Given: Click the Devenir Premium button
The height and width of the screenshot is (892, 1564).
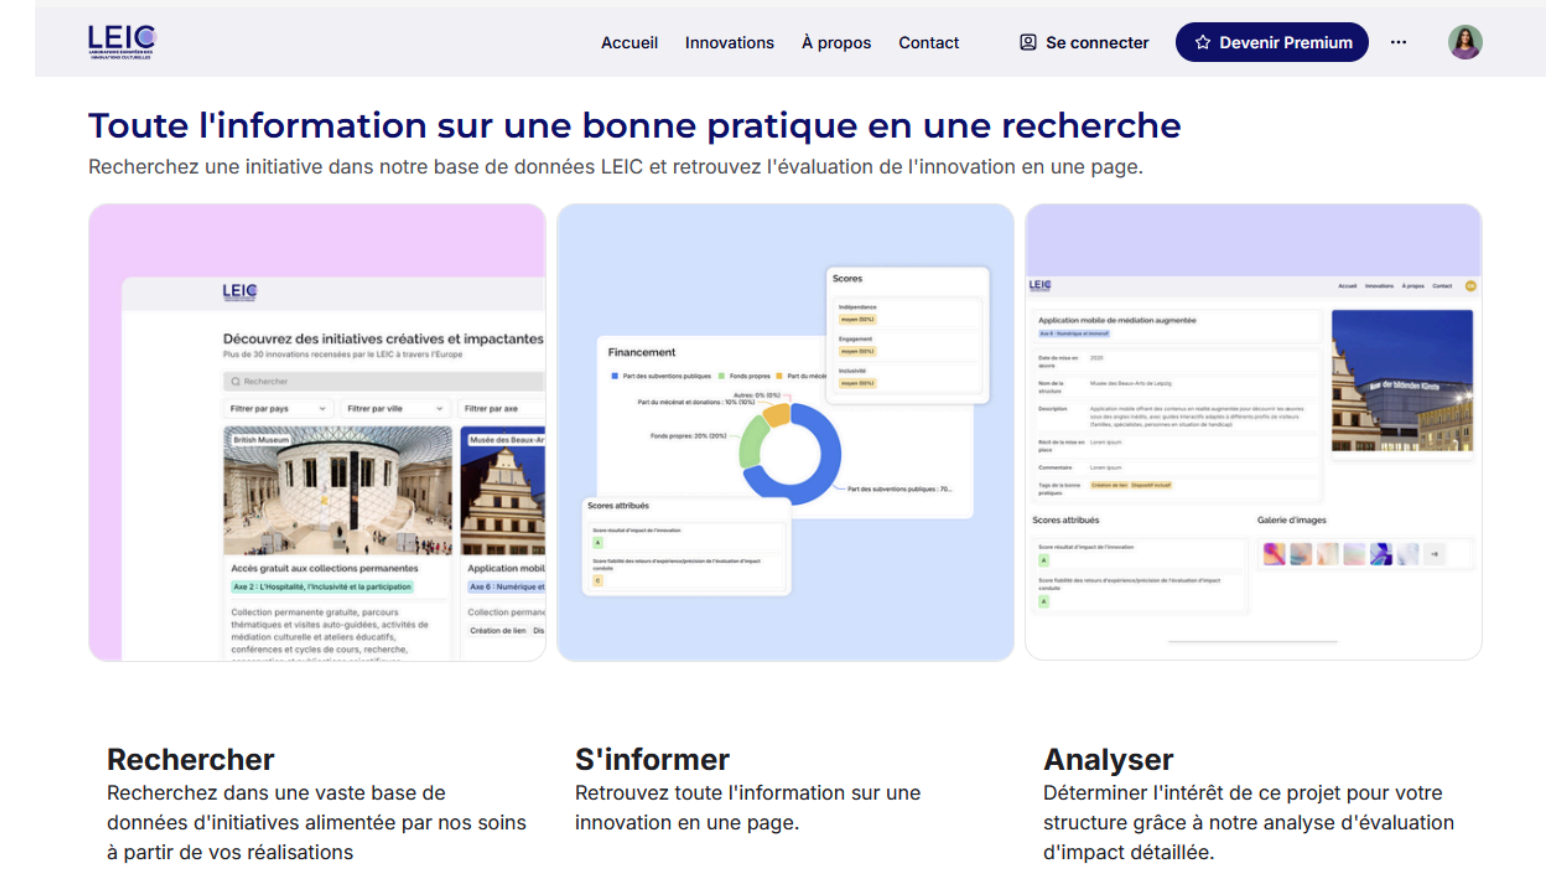Looking at the screenshot, I should pyautogui.click(x=1271, y=42).
